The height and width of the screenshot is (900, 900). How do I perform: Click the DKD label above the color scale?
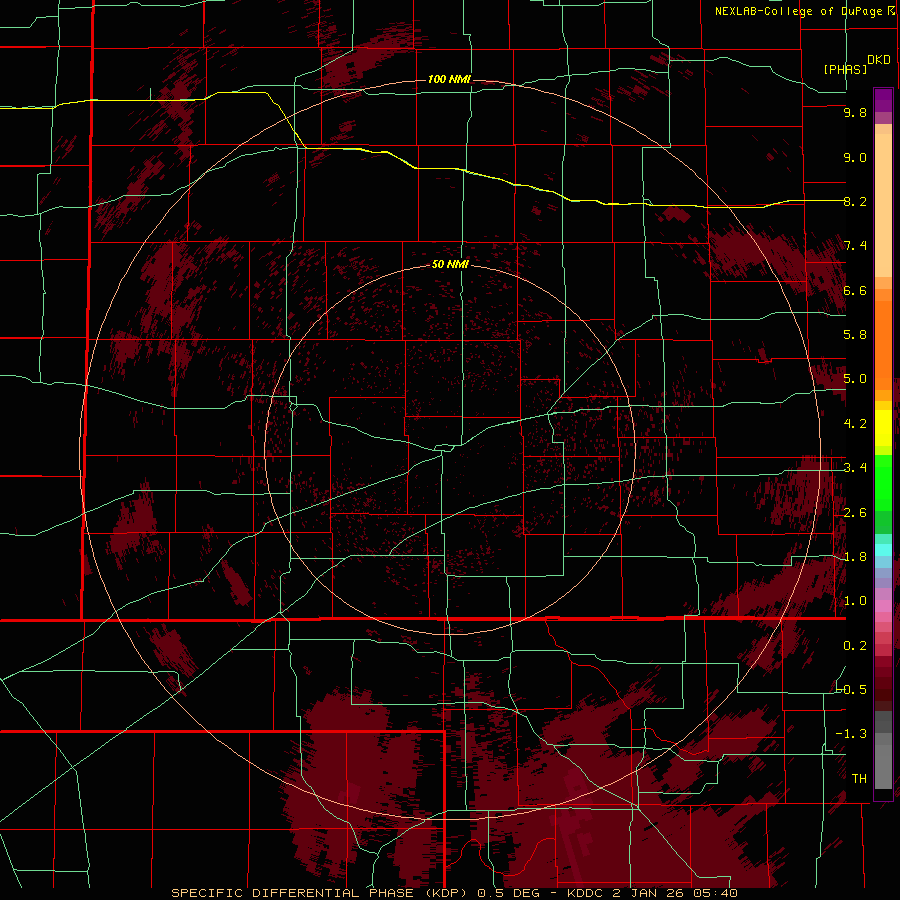click(x=878, y=60)
